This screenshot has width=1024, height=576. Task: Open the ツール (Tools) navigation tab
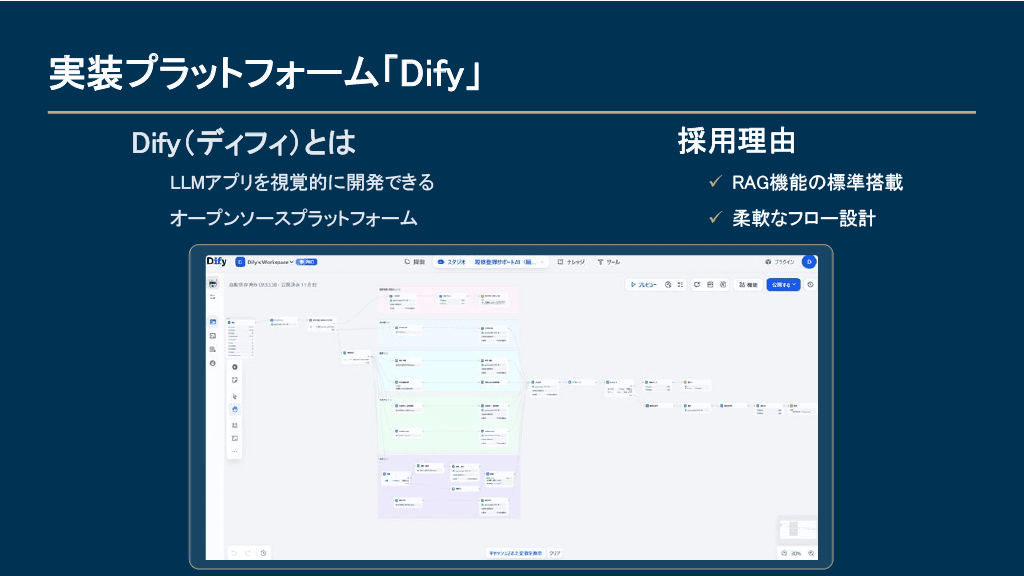click(609, 262)
